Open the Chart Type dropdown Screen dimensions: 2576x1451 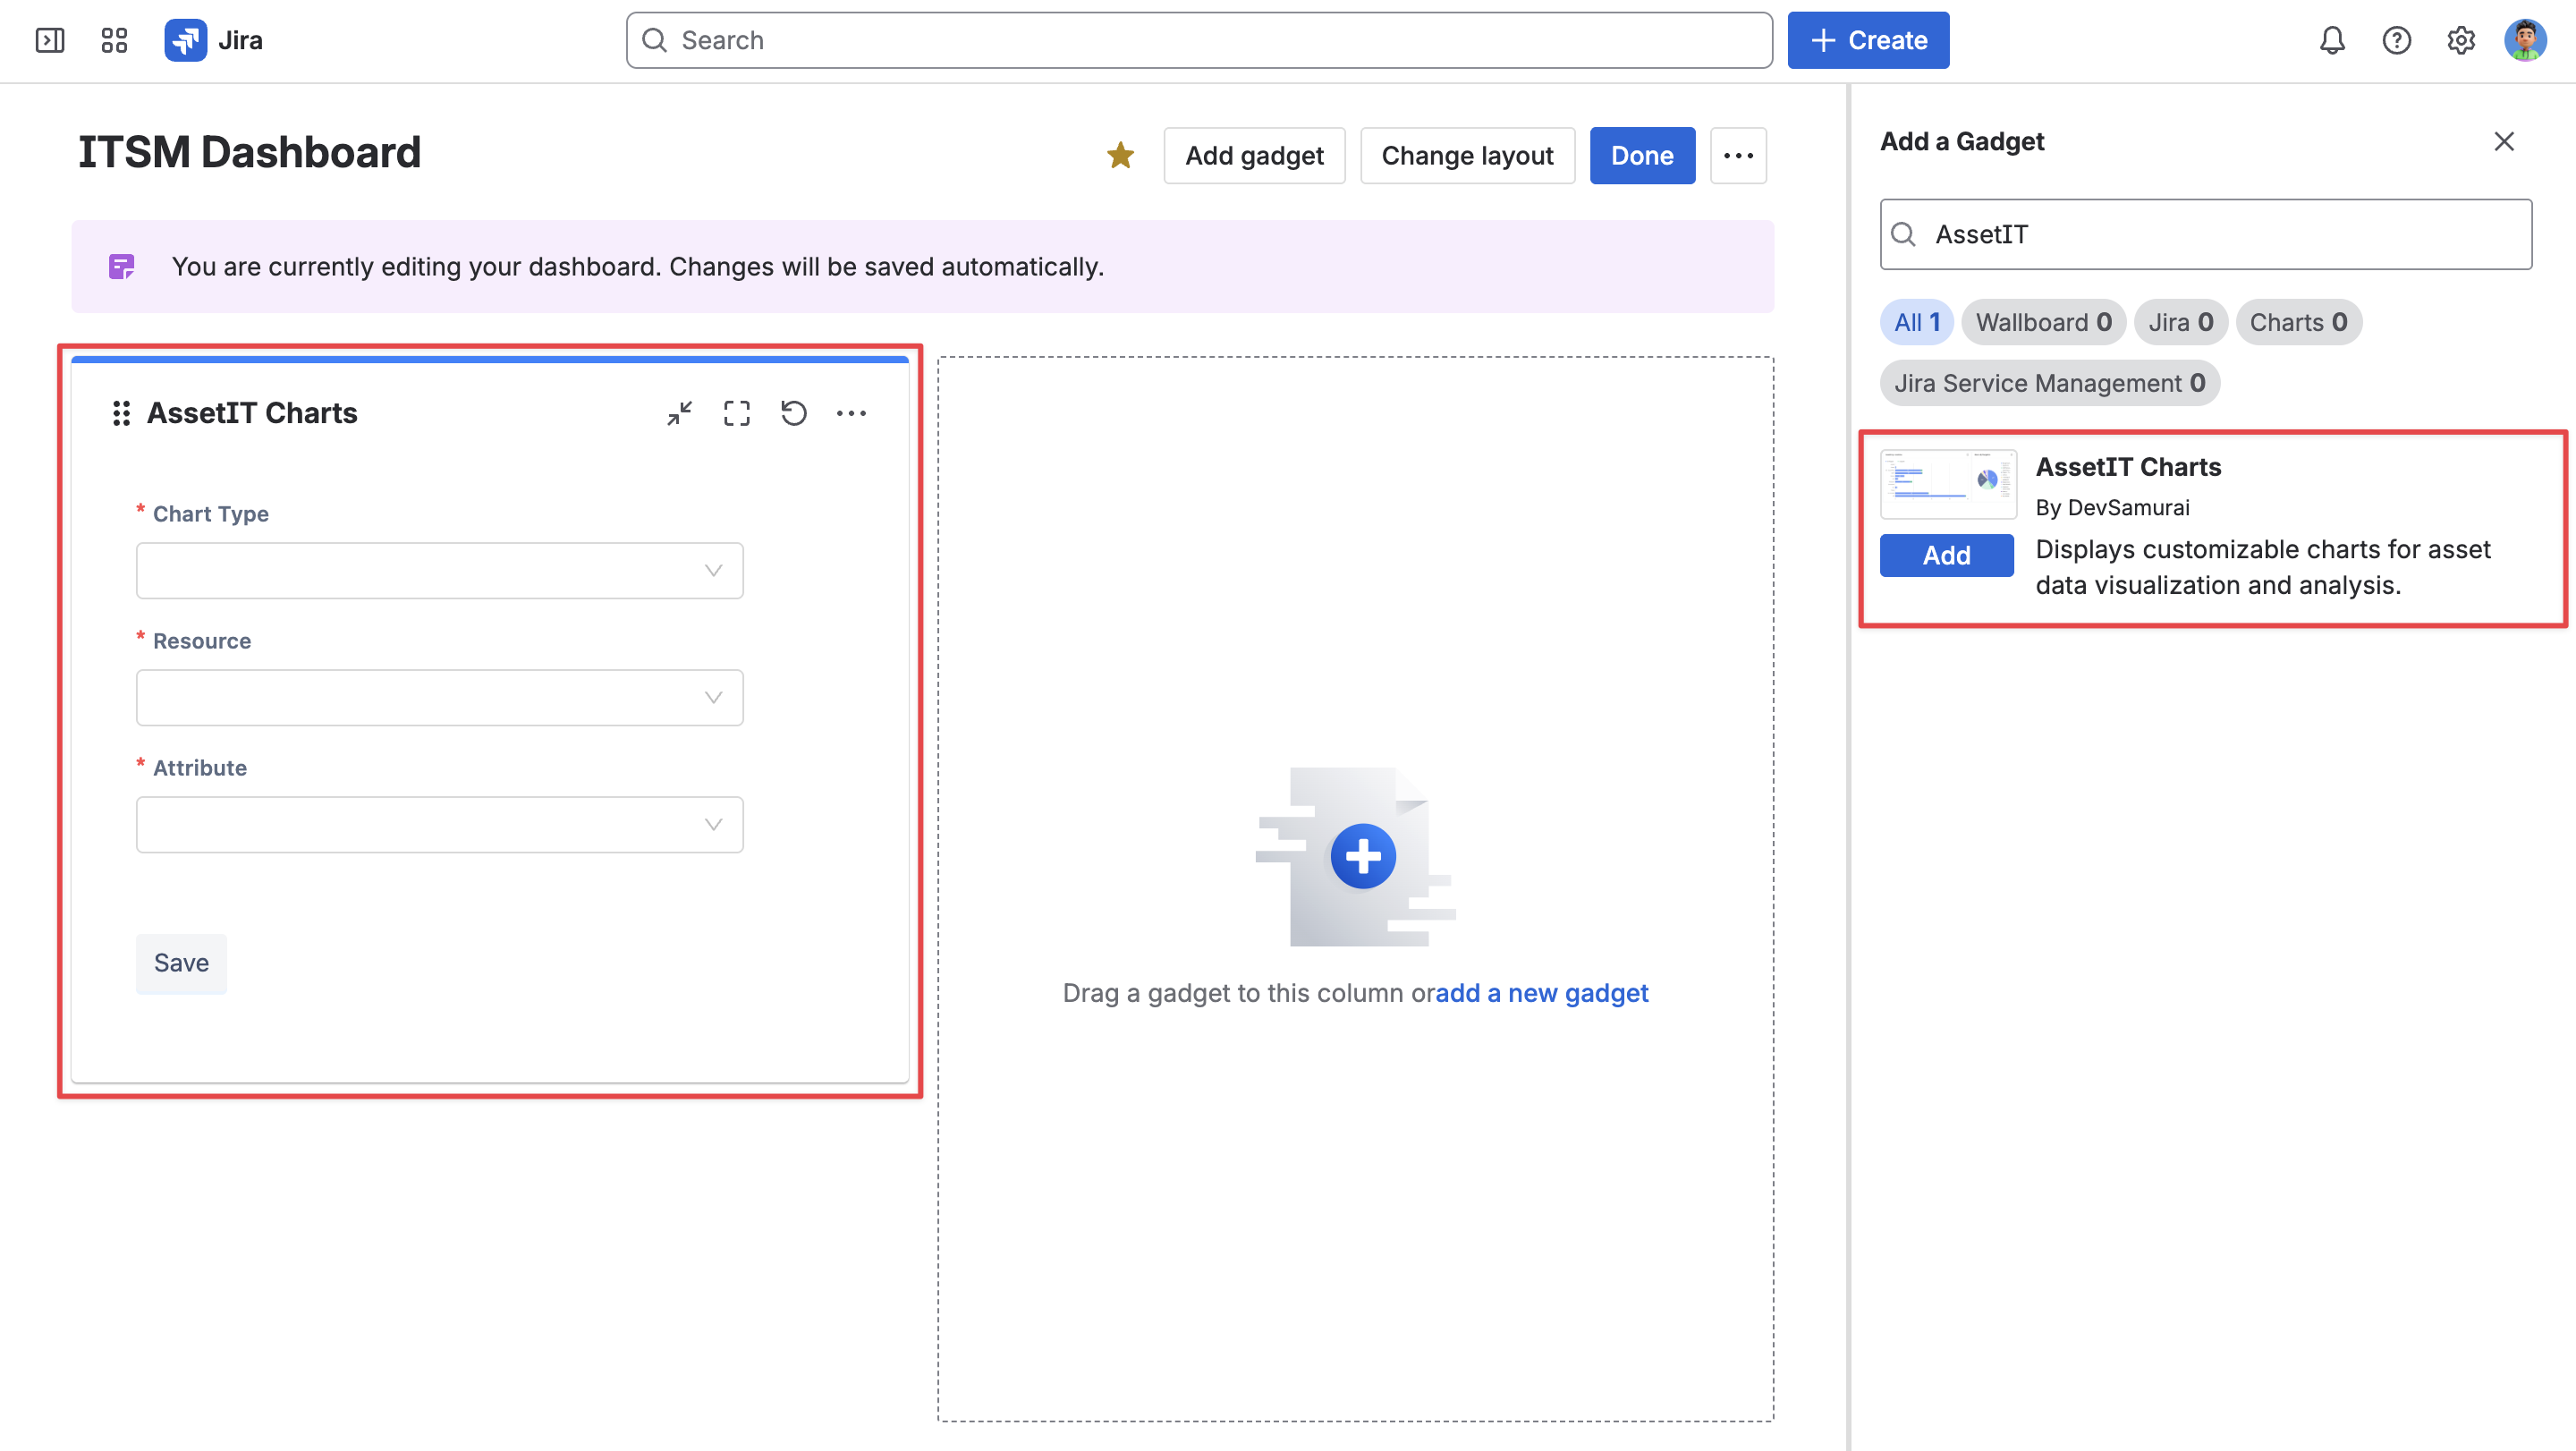[x=440, y=571]
